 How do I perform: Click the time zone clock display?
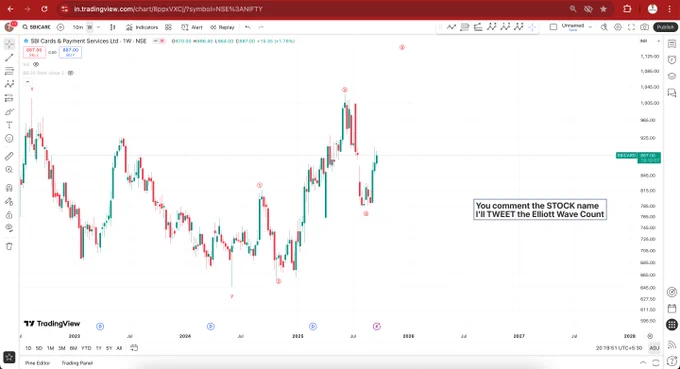[x=619, y=348]
